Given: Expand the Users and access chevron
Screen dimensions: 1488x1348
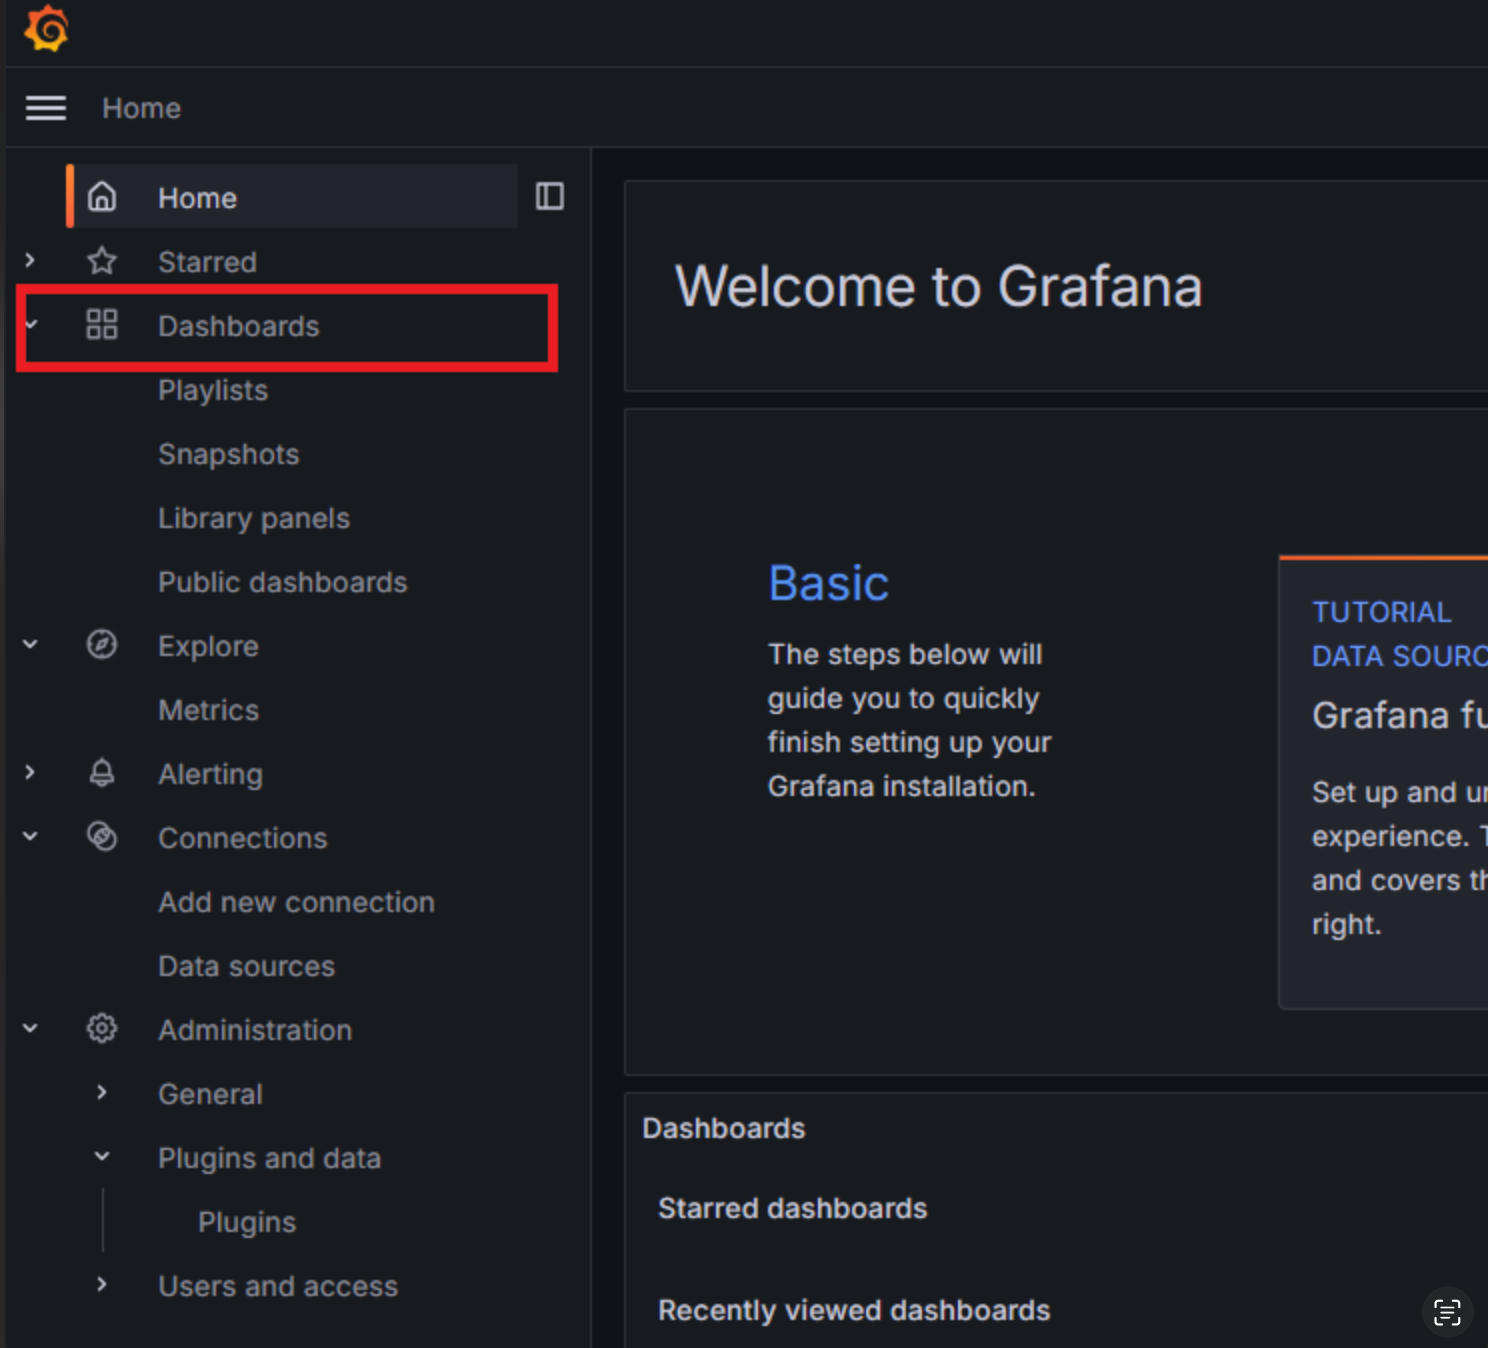Looking at the screenshot, I should (x=102, y=1285).
